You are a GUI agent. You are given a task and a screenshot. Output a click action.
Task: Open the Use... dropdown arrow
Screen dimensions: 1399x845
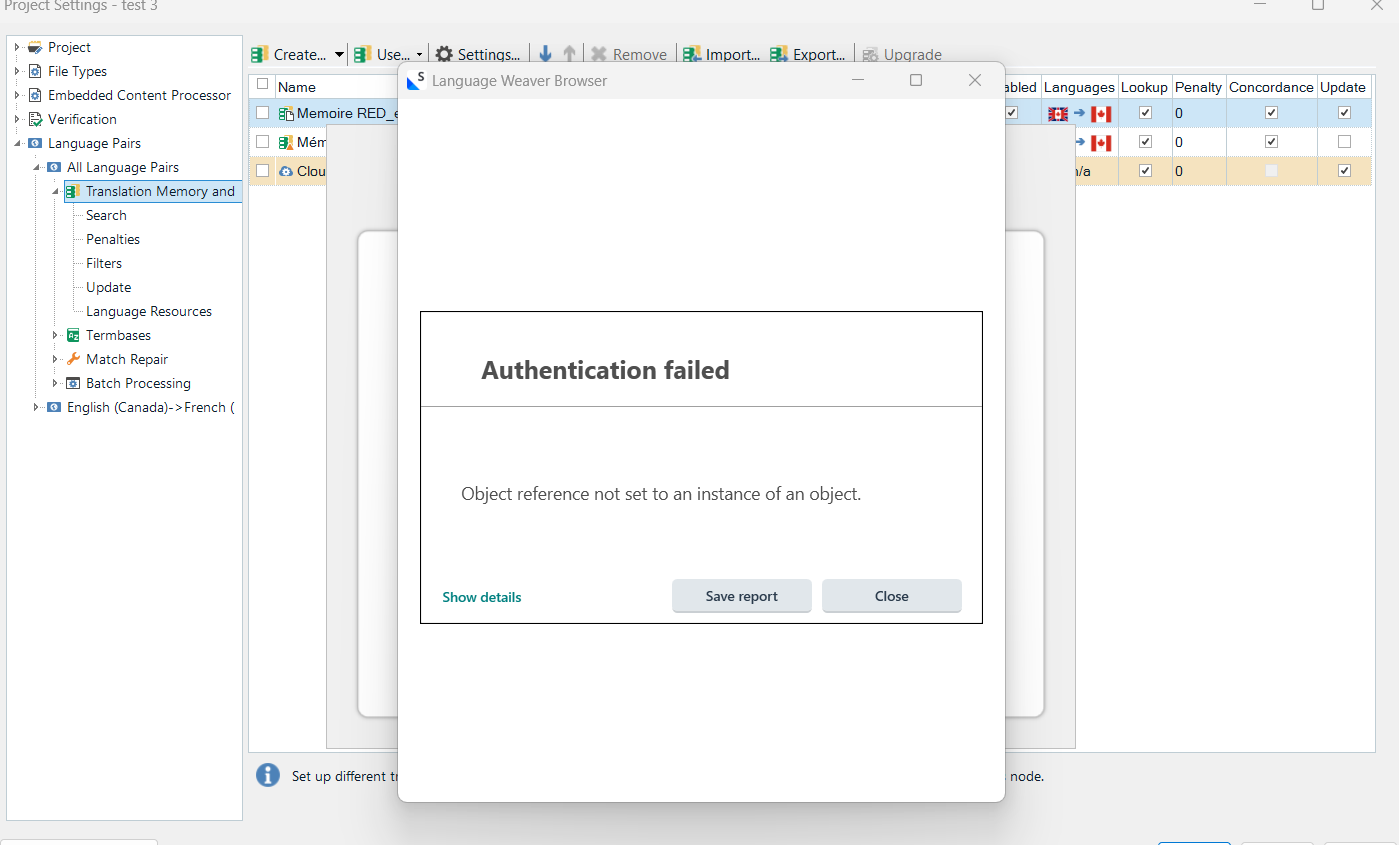tap(418, 54)
